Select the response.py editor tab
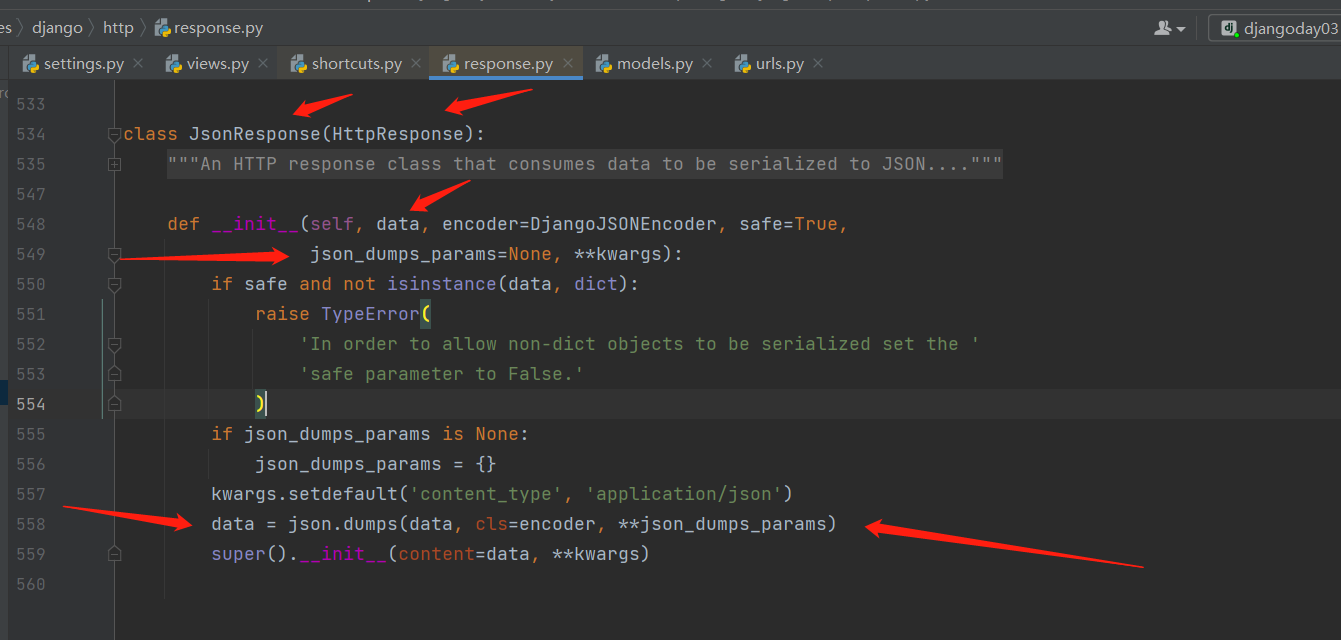 tap(508, 63)
